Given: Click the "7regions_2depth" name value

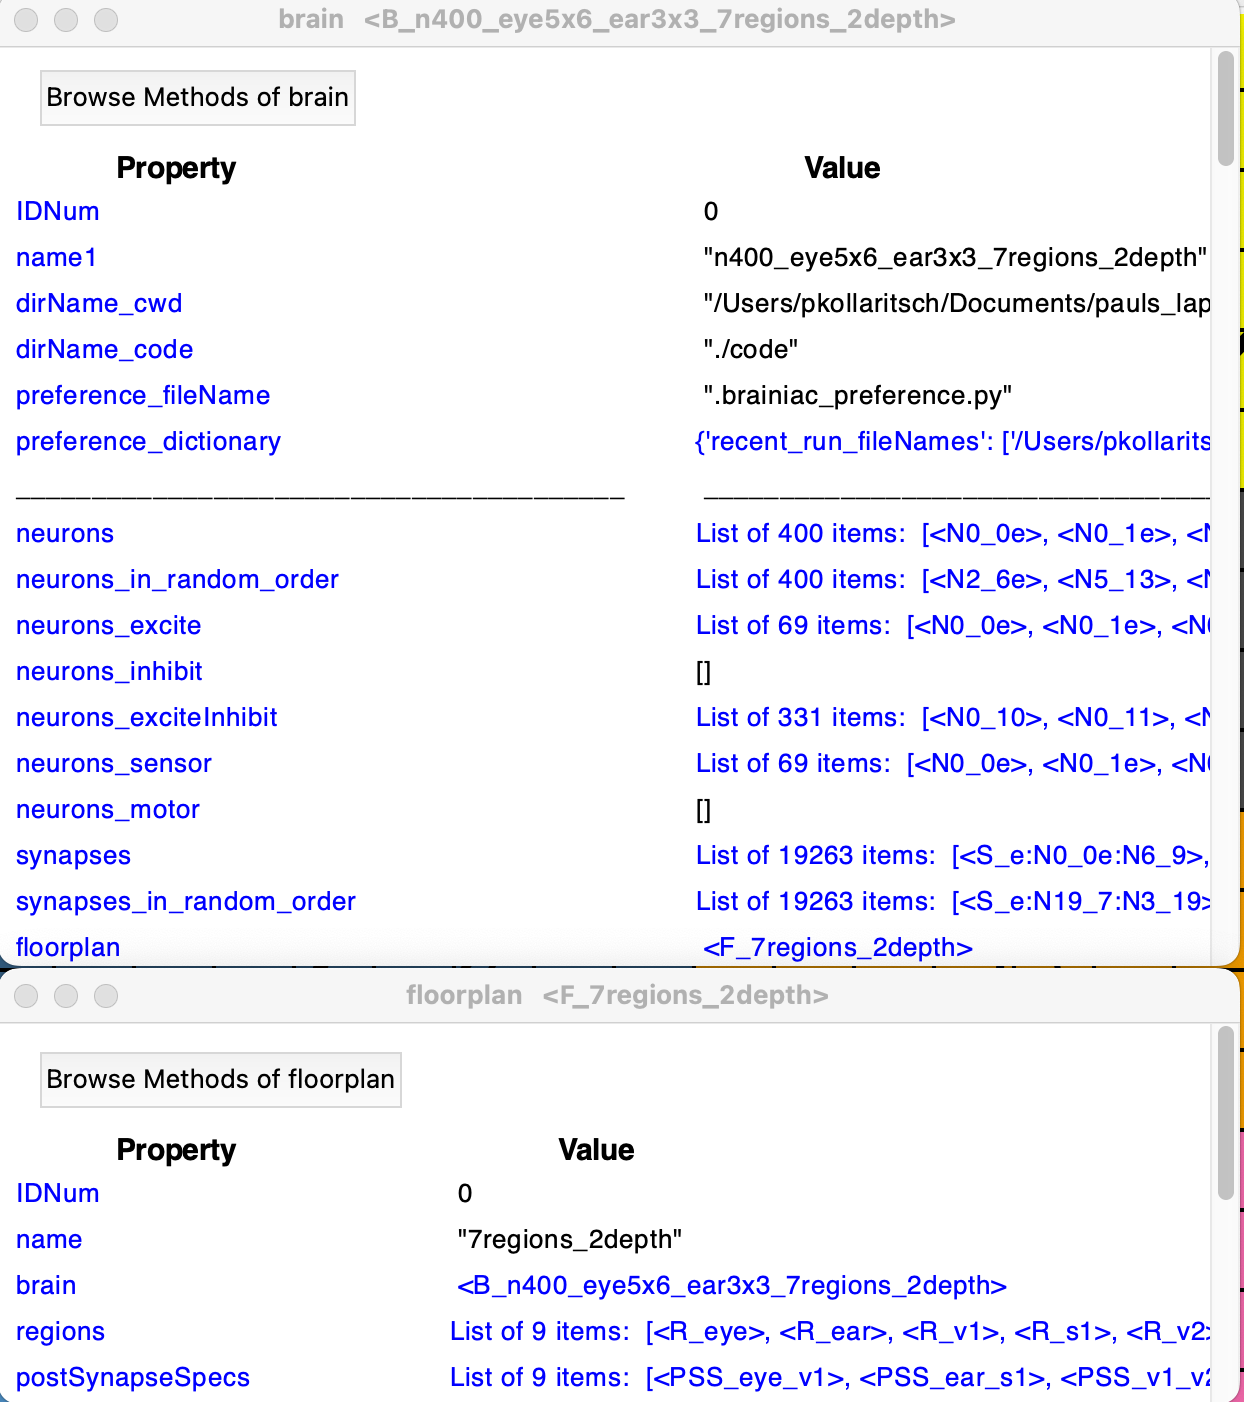Looking at the screenshot, I should click(x=570, y=1239).
